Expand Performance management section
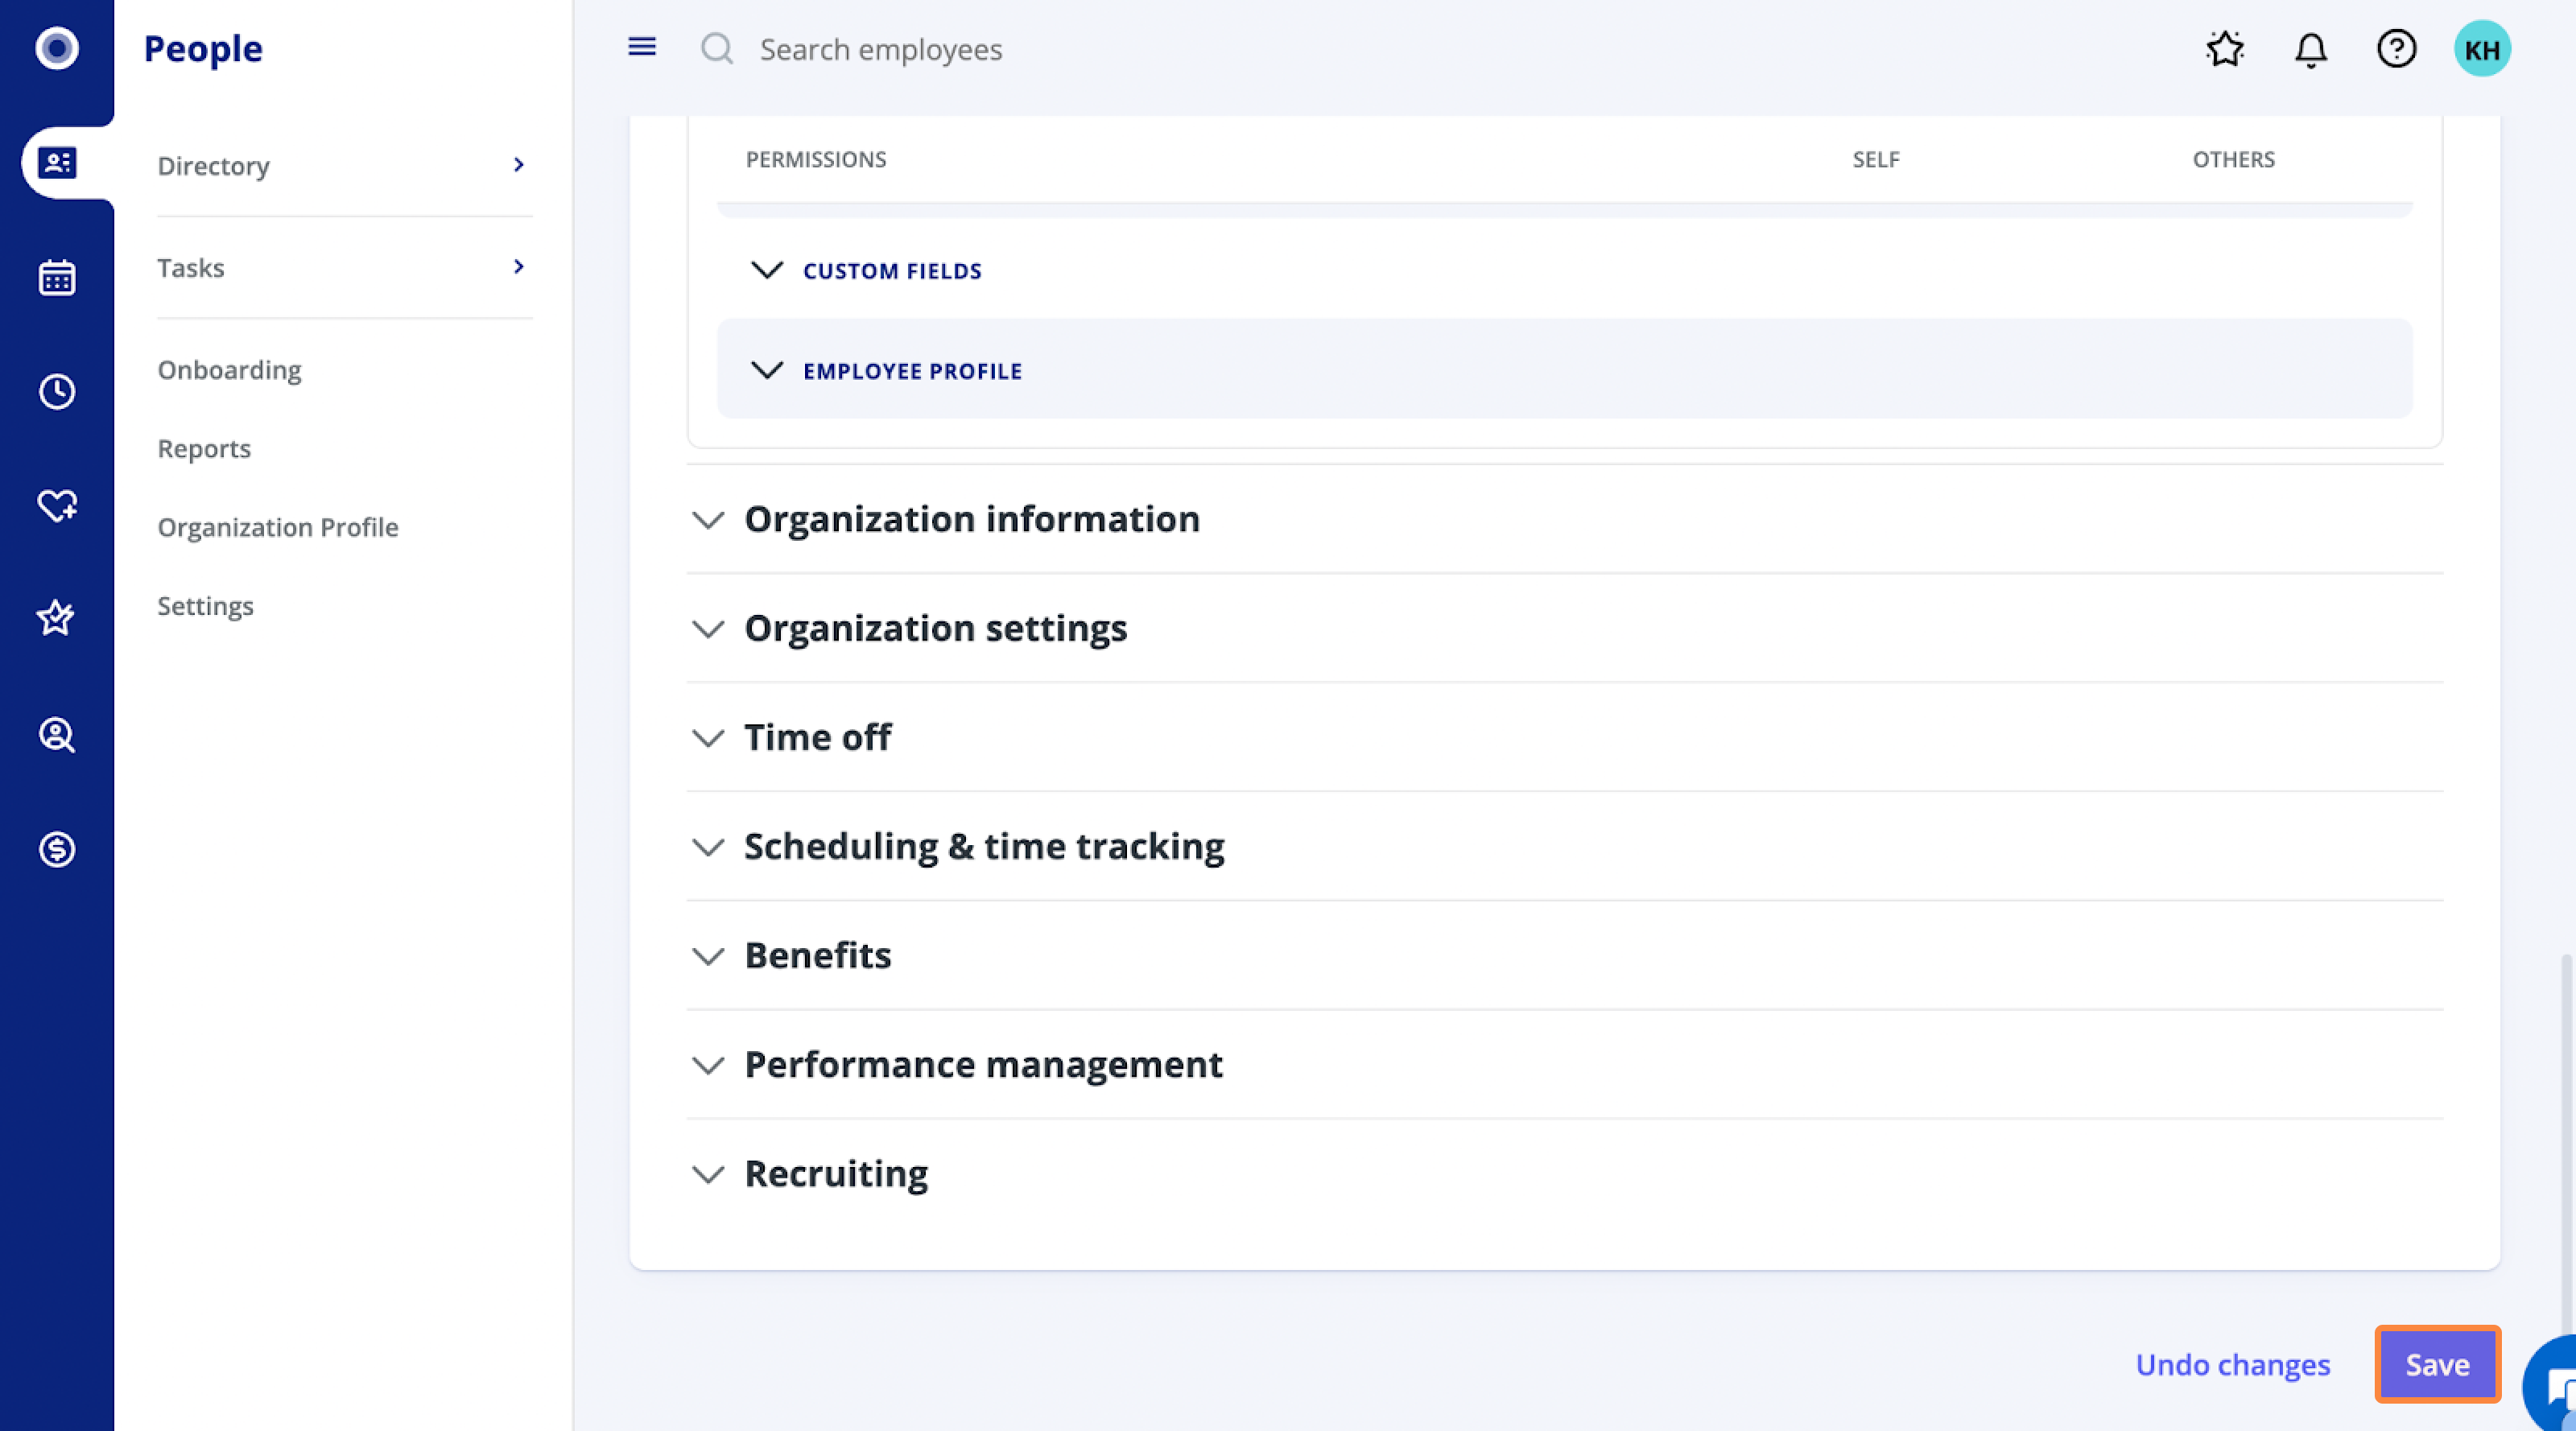 (x=708, y=1065)
